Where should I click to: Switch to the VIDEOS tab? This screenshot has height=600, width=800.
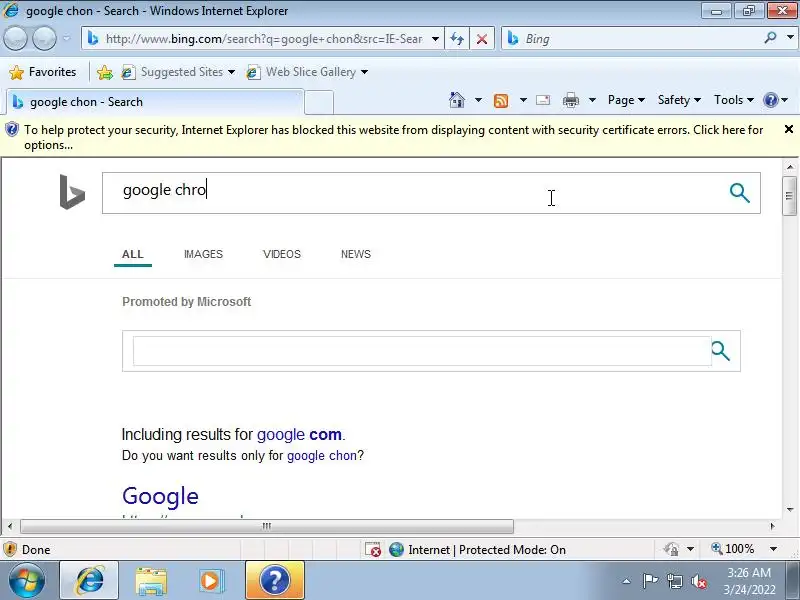click(x=282, y=254)
